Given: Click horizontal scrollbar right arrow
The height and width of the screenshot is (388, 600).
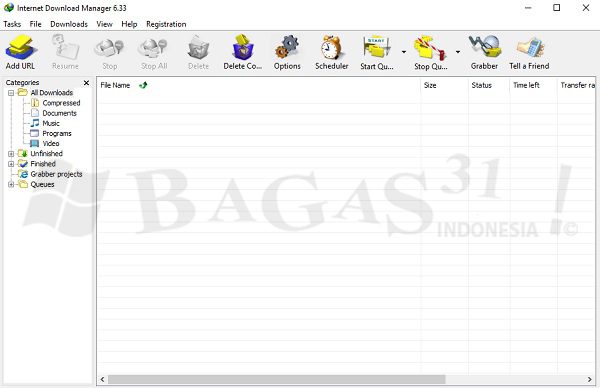Looking at the screenshot, I should (590, 379).
